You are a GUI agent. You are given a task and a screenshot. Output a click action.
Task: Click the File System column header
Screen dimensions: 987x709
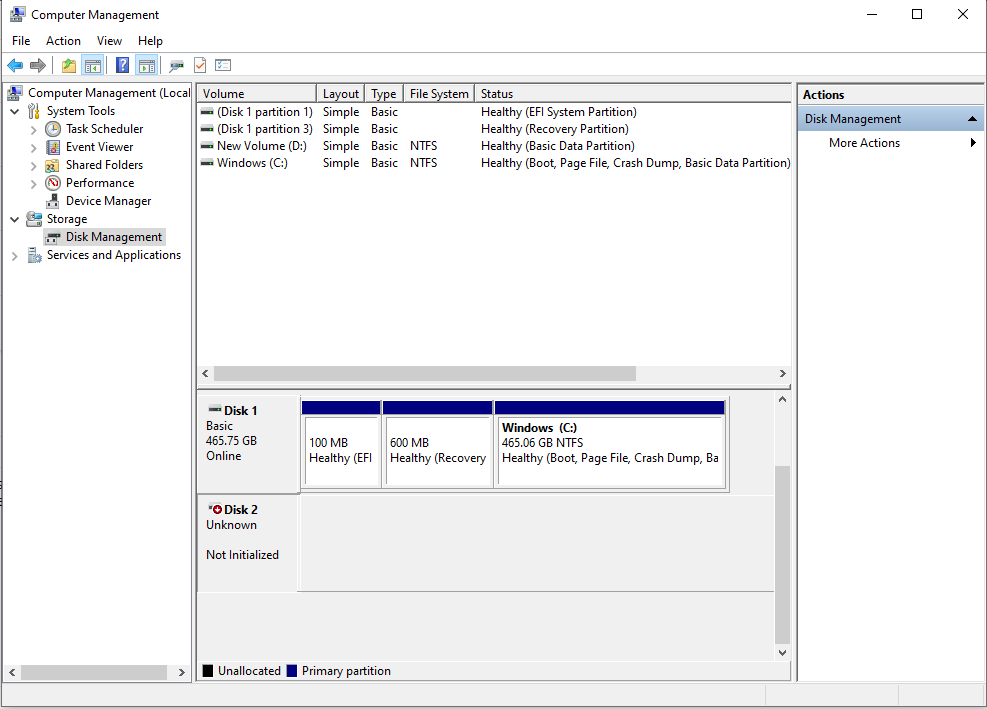[438, 94]
